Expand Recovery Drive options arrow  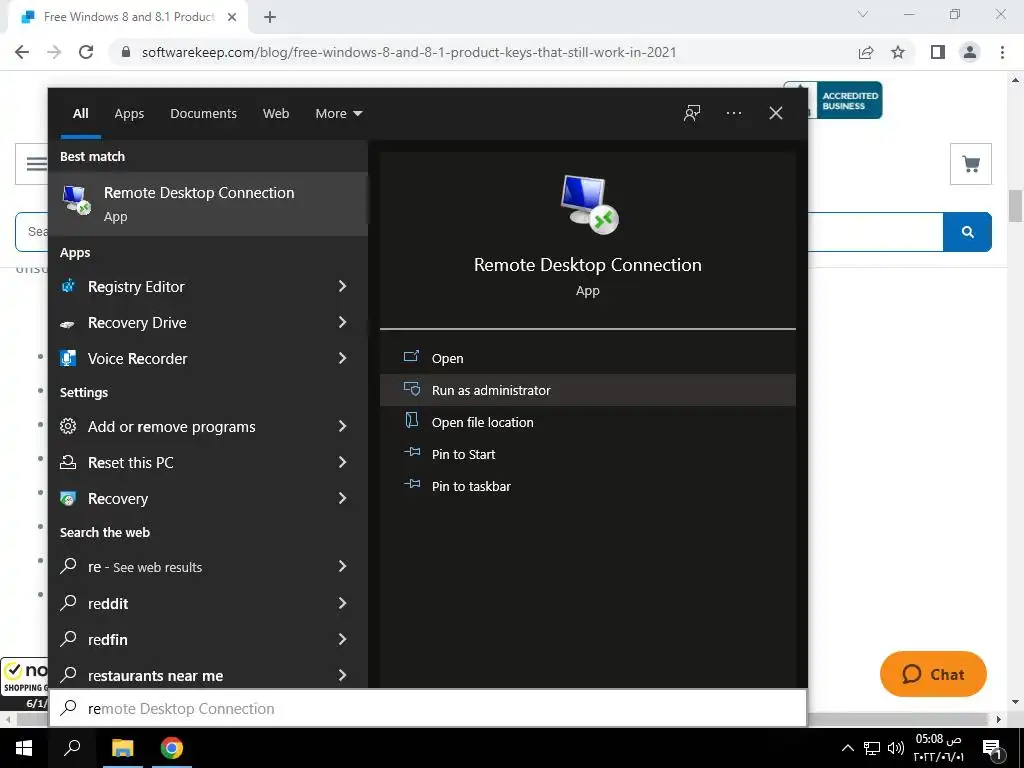(342, 322)
